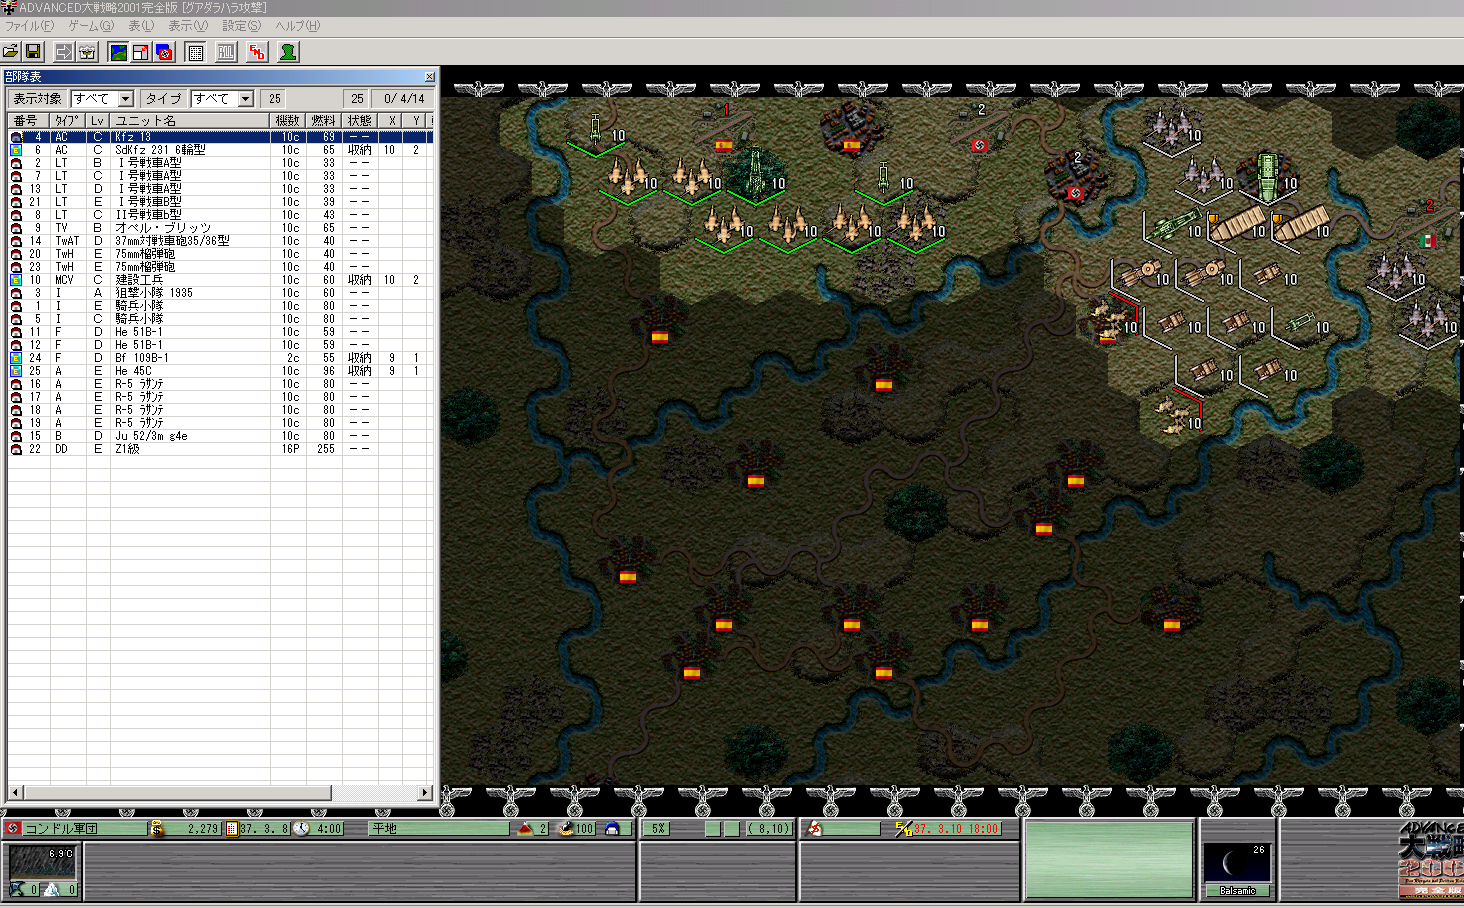Click the unit icon for row He 45C
Screen dimensions: 1464x908
tap(16, 371)
